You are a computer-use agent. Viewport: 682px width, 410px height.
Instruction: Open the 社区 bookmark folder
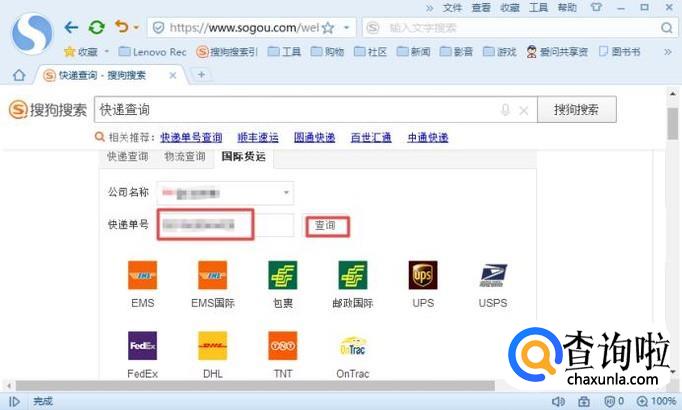[371, 52]
